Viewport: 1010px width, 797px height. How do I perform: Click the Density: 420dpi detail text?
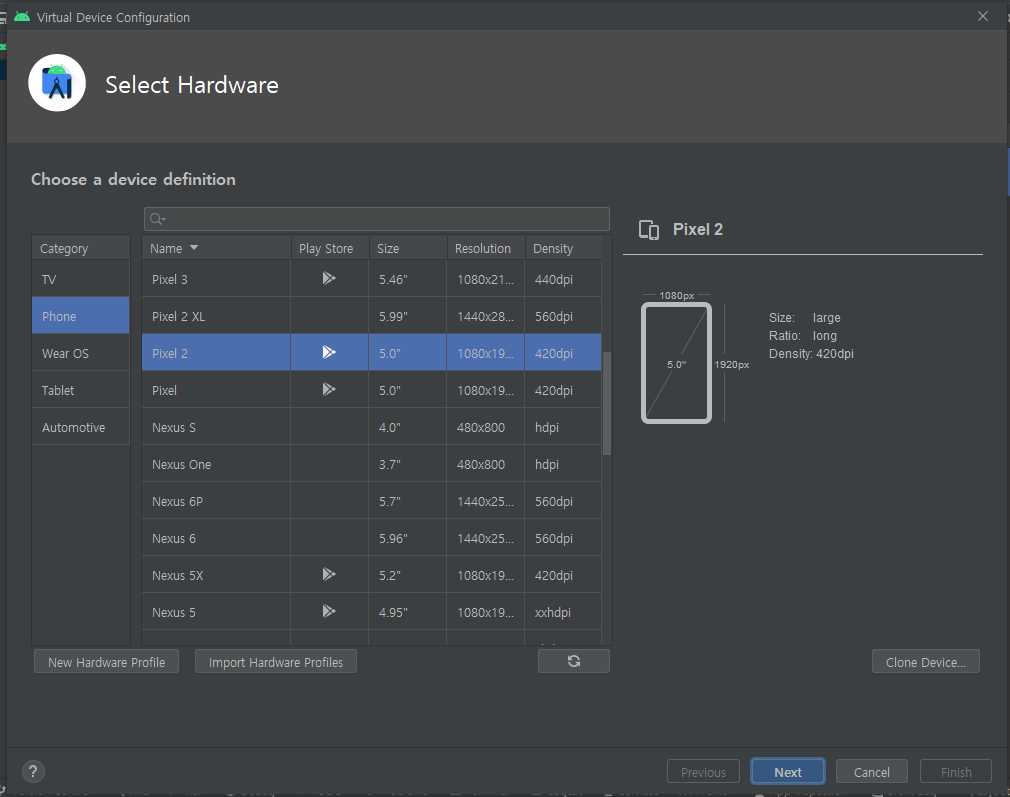(811, 354)
